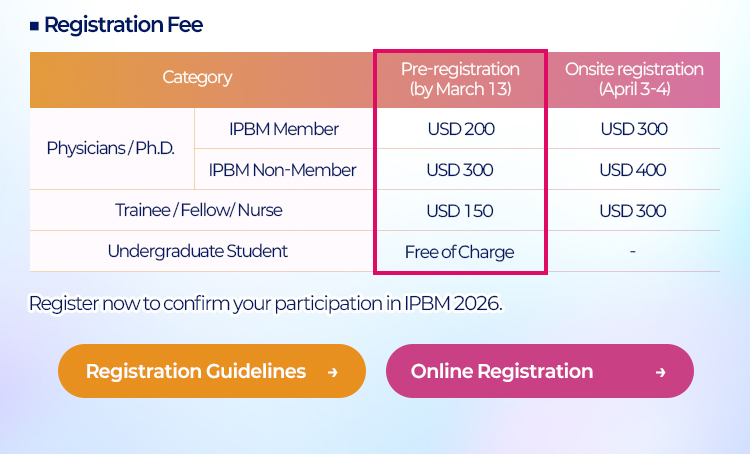Screen dimensions: 750x454
Task: Click the arrow icon on Registration Guidelines
Action: [x=332, y=372]
